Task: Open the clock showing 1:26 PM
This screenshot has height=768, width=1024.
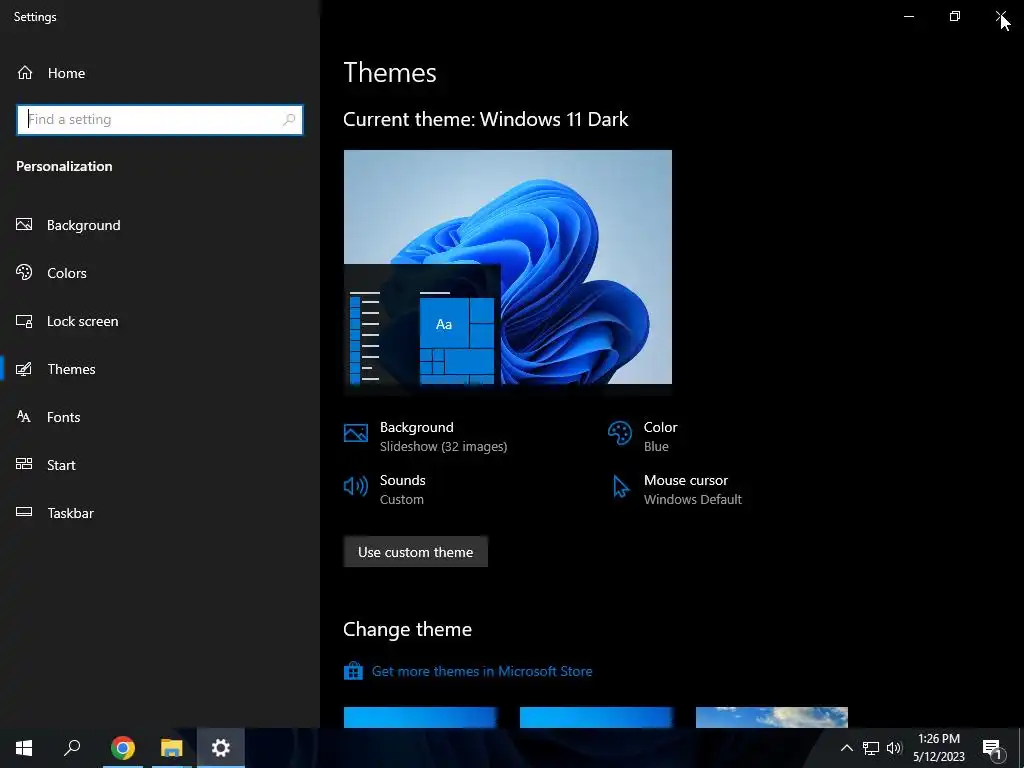Action: (x=938, y=748)
